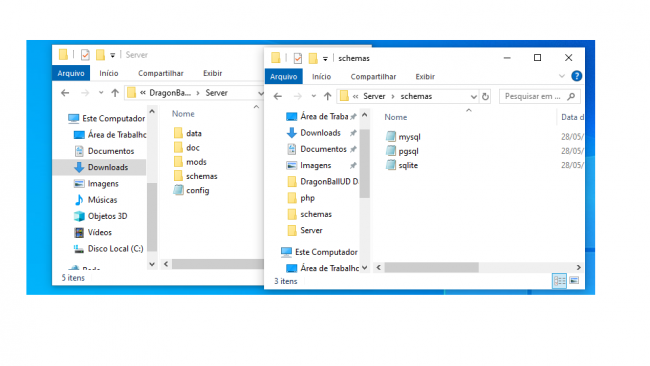Select DragonBallUD folder in schemas navigation pane
This screenshot has width=650, height=366.
click(323, 182)
